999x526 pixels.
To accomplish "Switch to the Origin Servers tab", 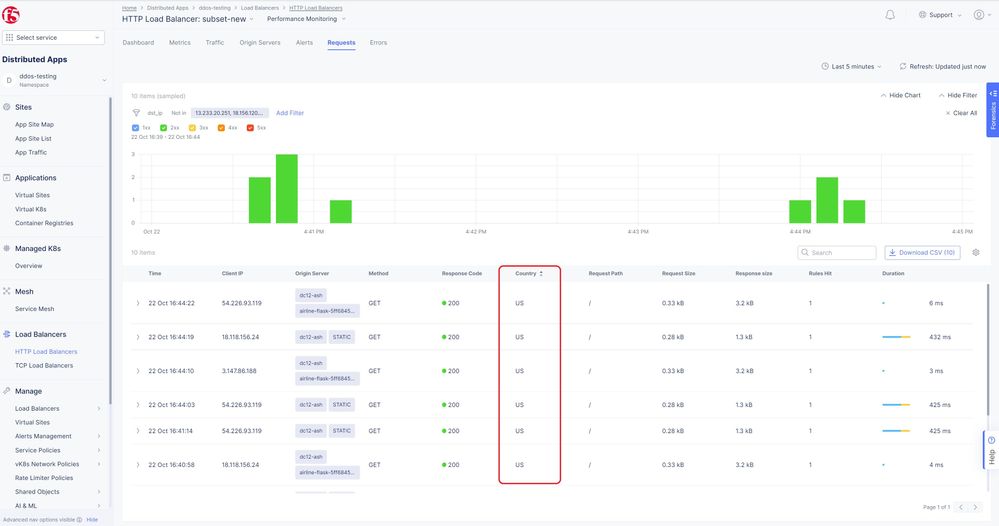I will point(260,43).
